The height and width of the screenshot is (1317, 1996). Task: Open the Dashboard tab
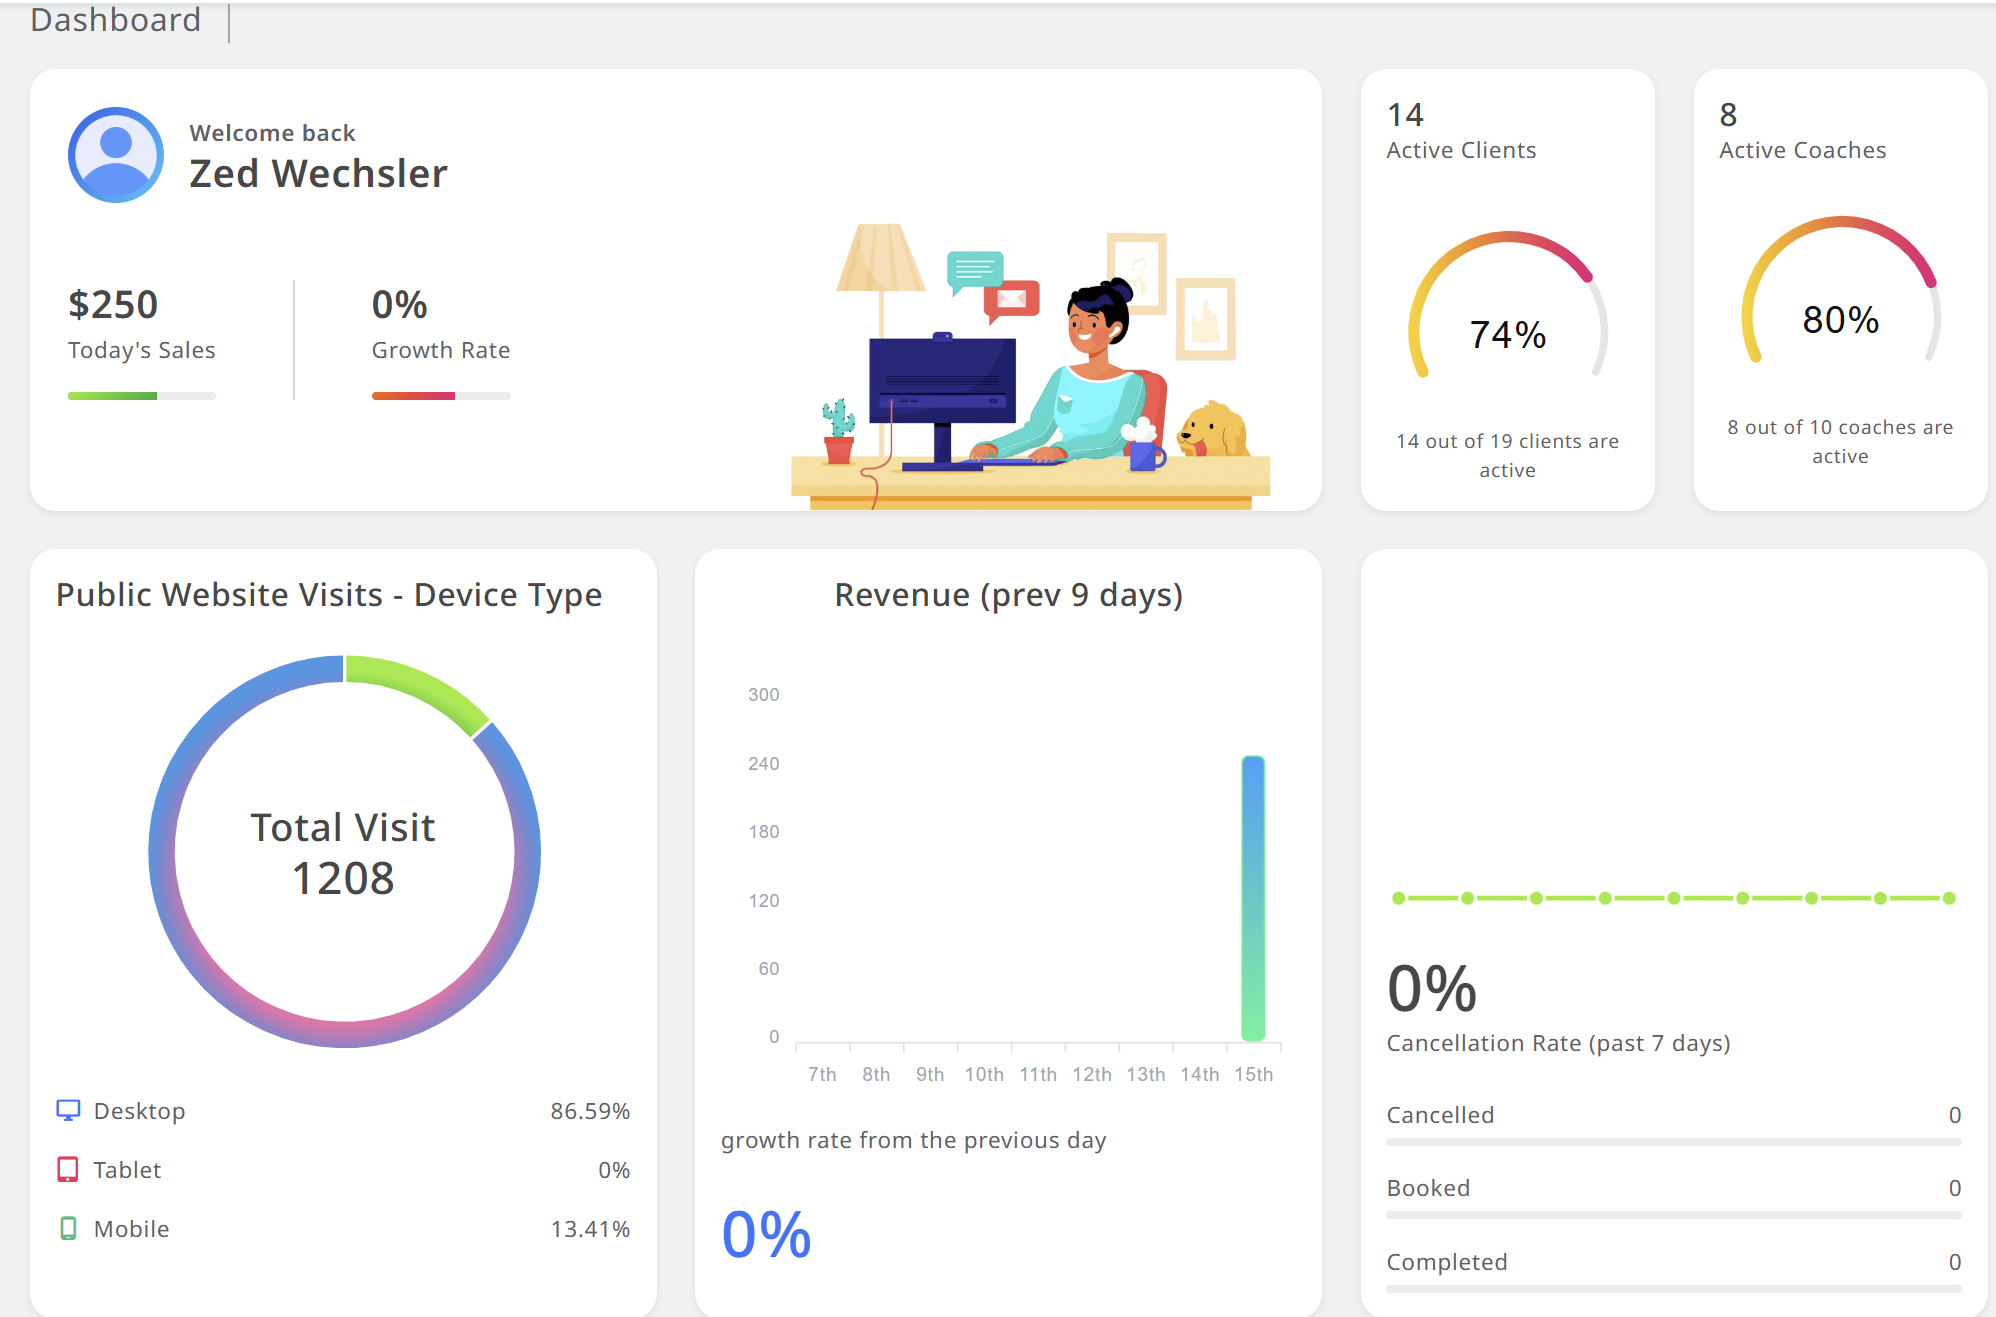tap(115, 20)
